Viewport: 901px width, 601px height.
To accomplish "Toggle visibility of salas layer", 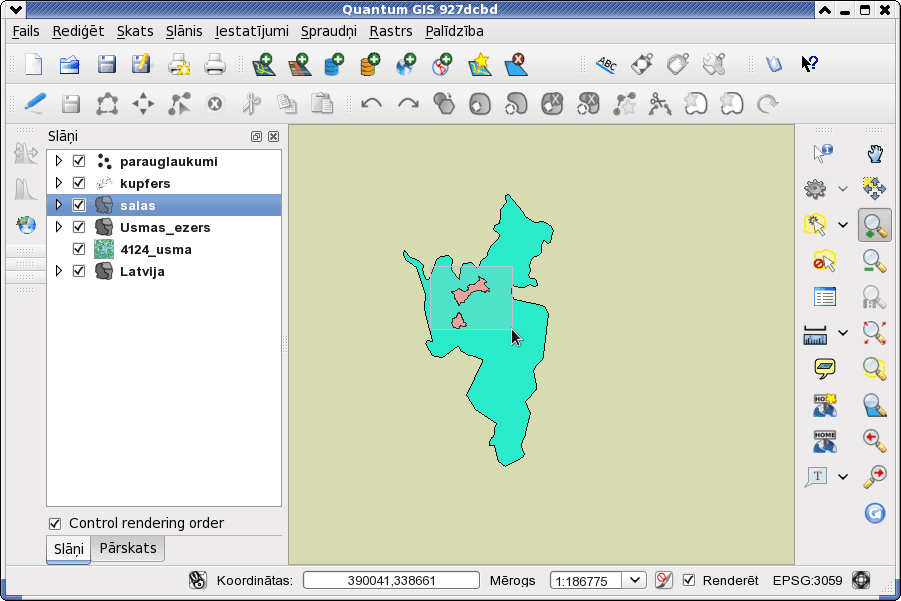I will (x=79, y=205).
